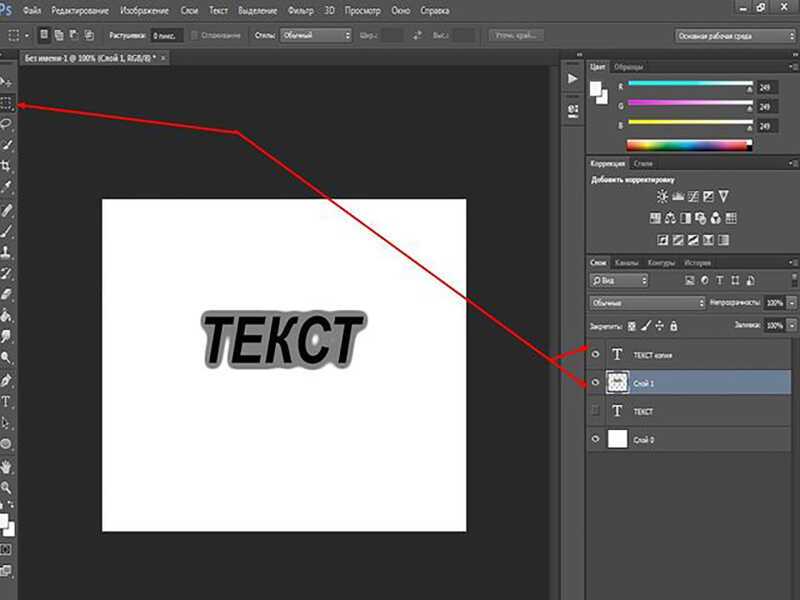The width and height of the screenshot is (800, 600).
Task: Click the R channel slider
Action: (690, 83)
